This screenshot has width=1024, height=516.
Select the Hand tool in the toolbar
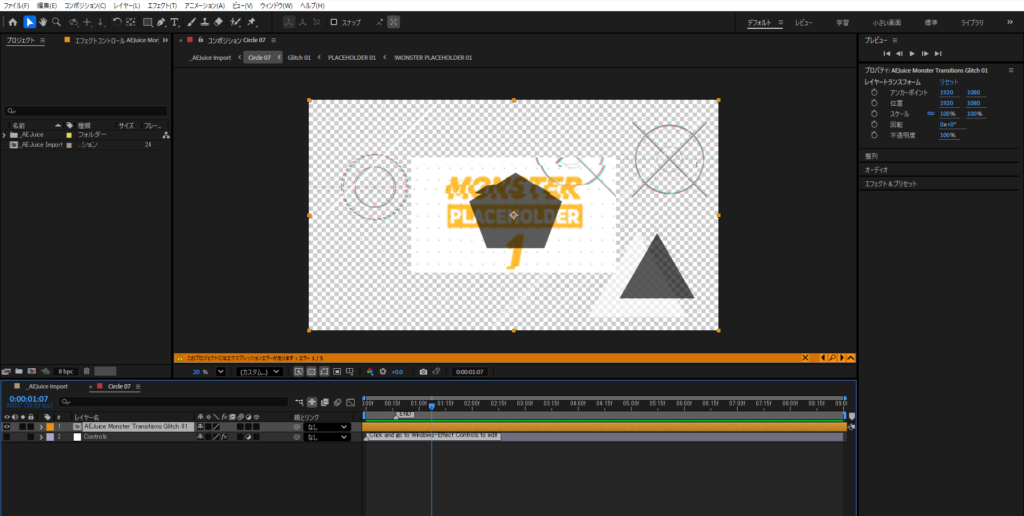pos(43,22)
